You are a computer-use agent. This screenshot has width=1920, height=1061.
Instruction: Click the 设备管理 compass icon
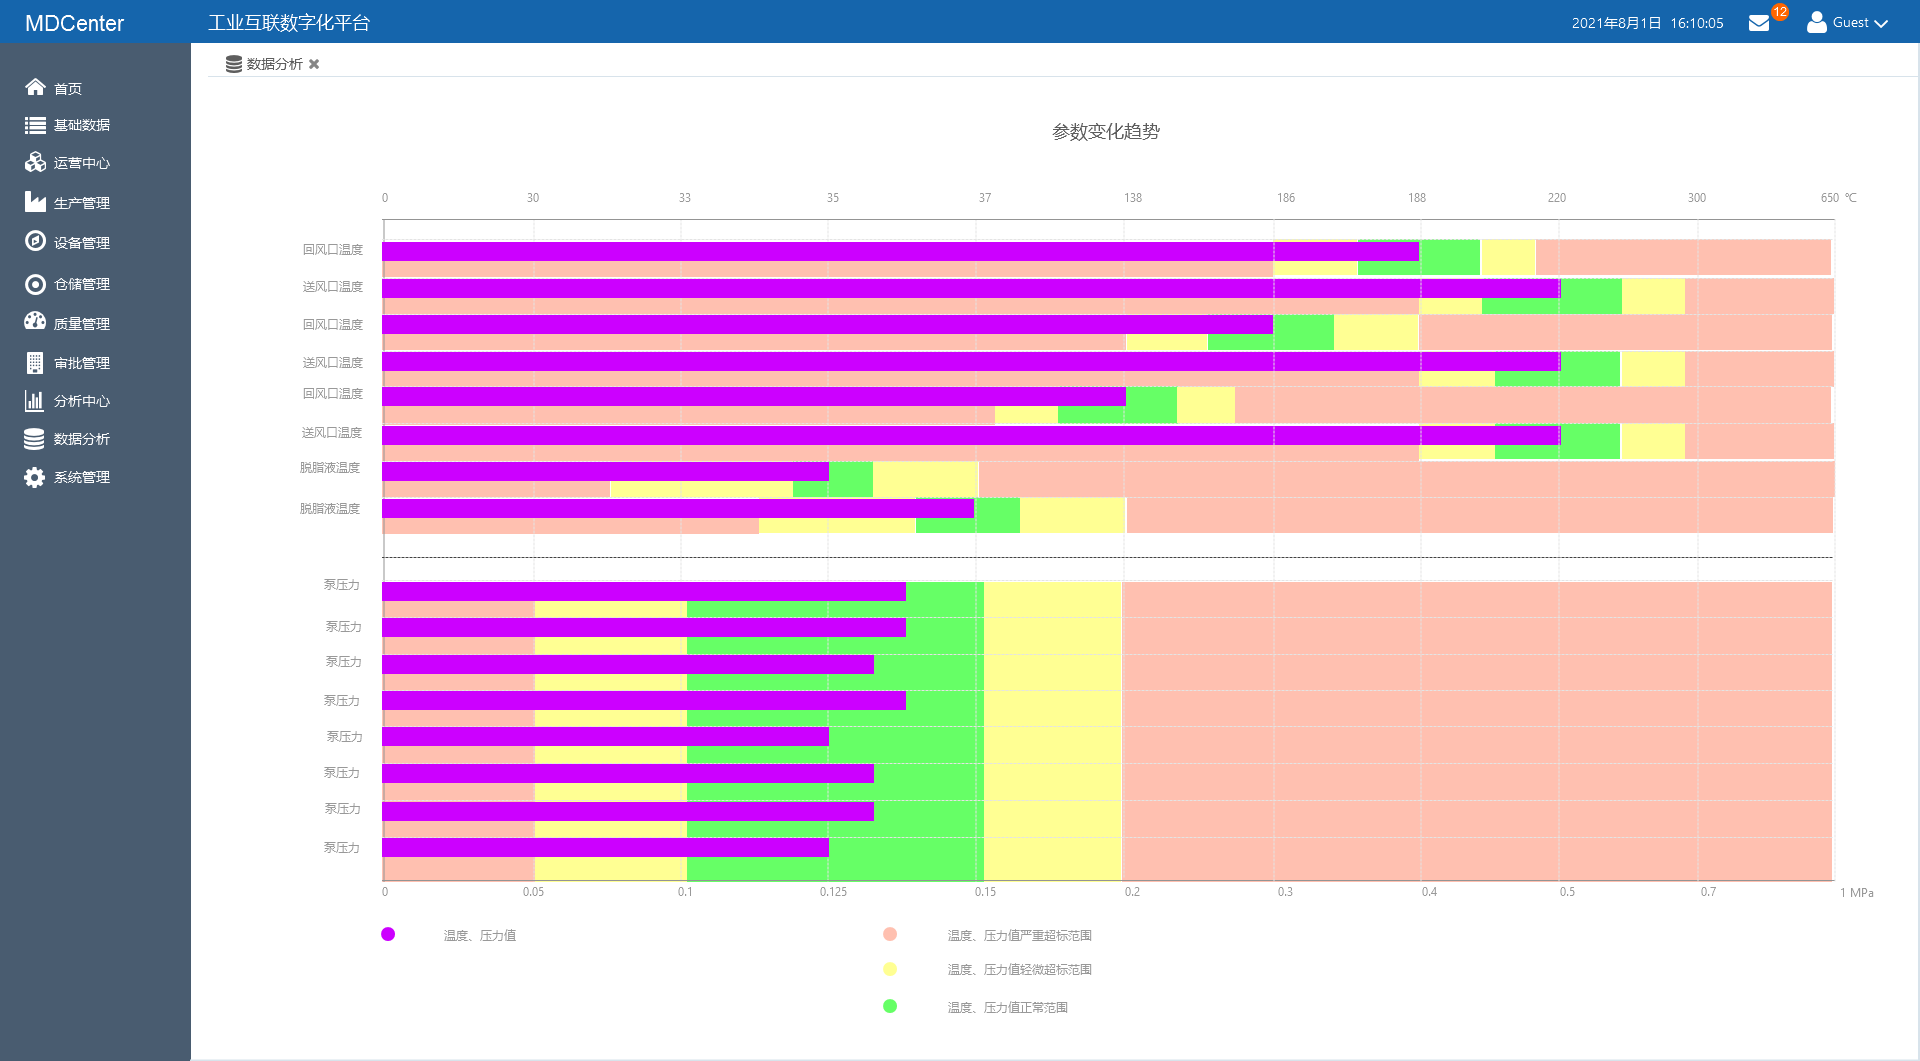click(35, 241)
